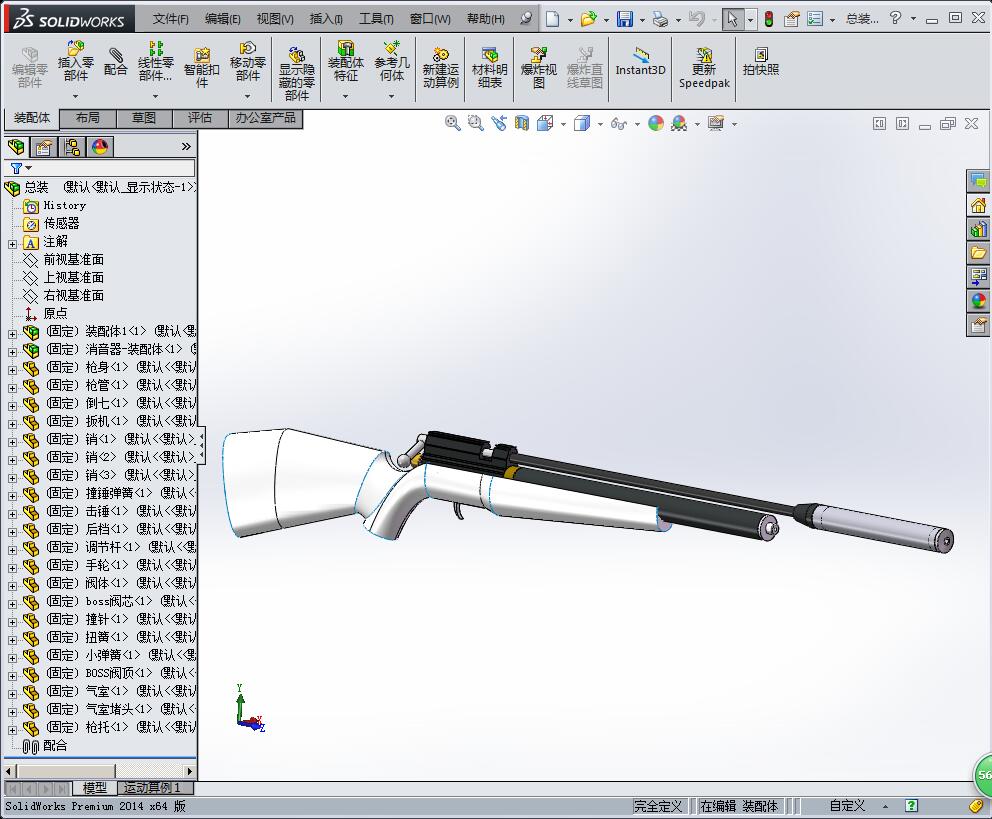
Task: Select the Mate (配合) paperclip tool
Action: click(115, 62)
